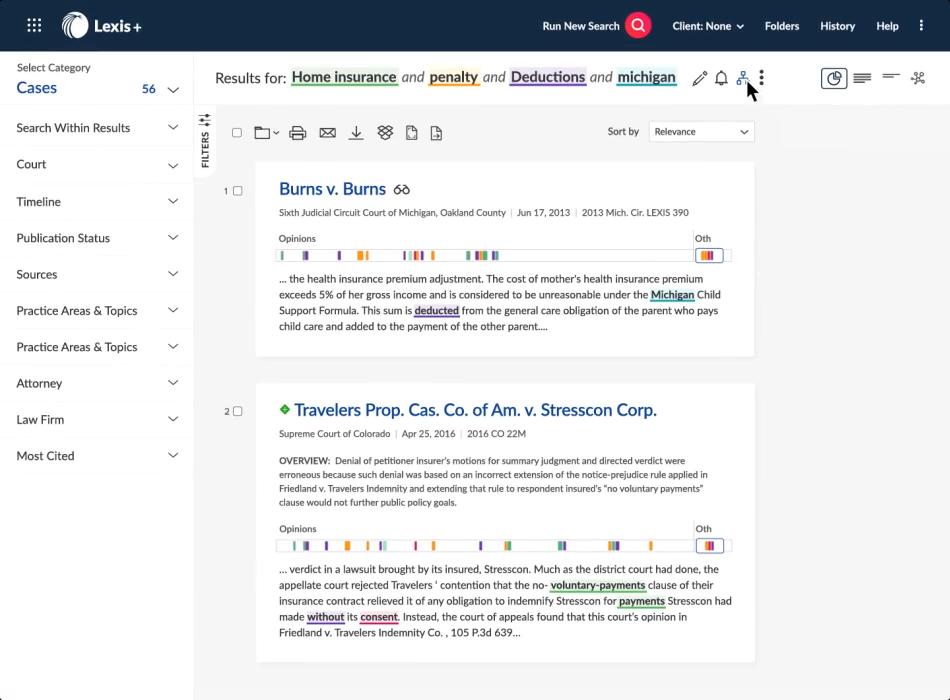This screenshot has height=700, width=950.
Task: Open more options beside search terms
Action: click(762, 78)
